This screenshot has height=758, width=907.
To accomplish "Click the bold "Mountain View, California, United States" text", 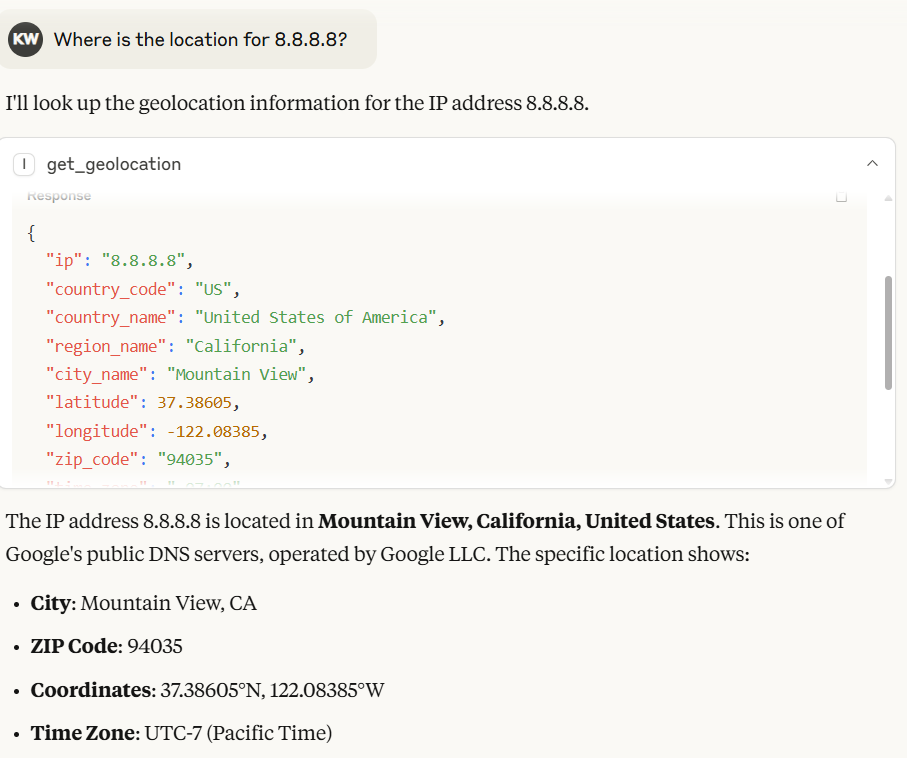I will tap(517, 521).
